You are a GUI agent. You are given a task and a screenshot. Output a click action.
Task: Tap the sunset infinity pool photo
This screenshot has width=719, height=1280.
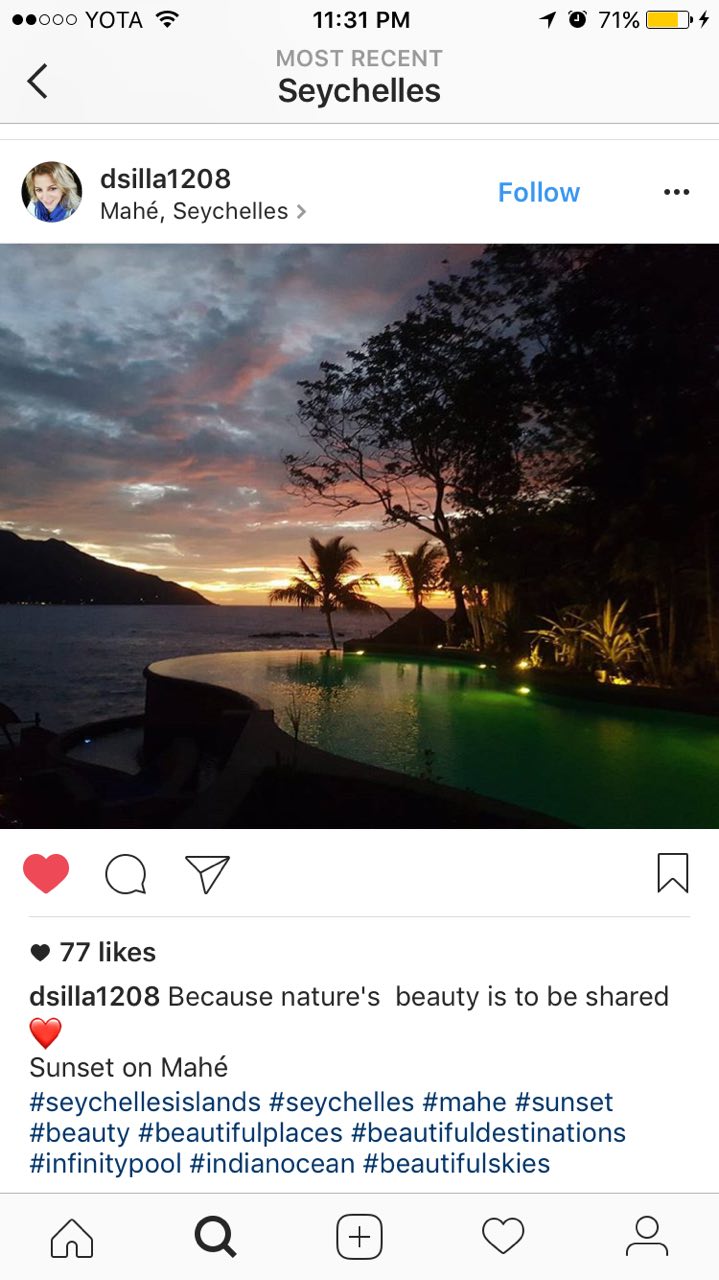359,536
